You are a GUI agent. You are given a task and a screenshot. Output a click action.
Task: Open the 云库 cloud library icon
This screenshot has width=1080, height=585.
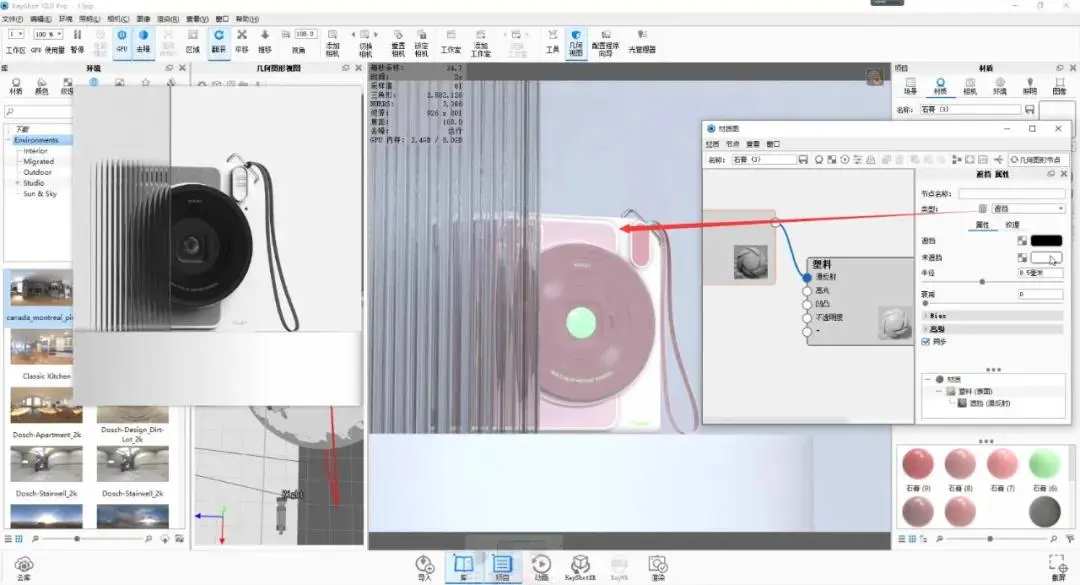[x=23, y=568]
